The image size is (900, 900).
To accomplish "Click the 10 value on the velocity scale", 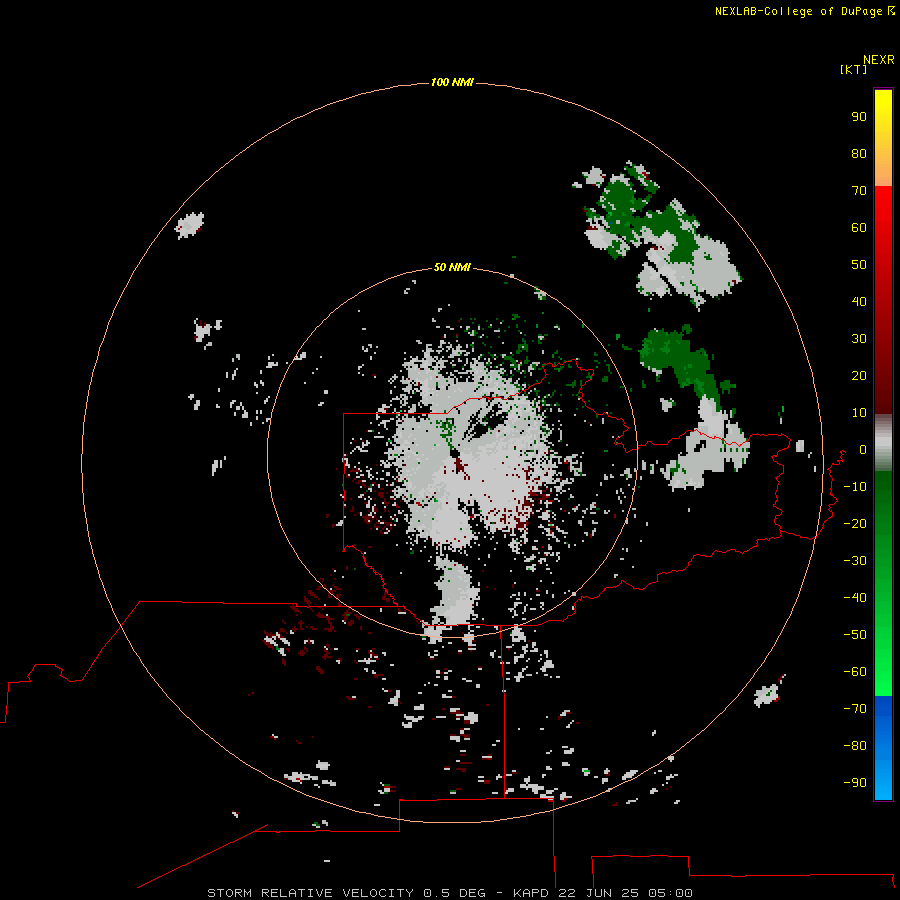I will (859, 413).
